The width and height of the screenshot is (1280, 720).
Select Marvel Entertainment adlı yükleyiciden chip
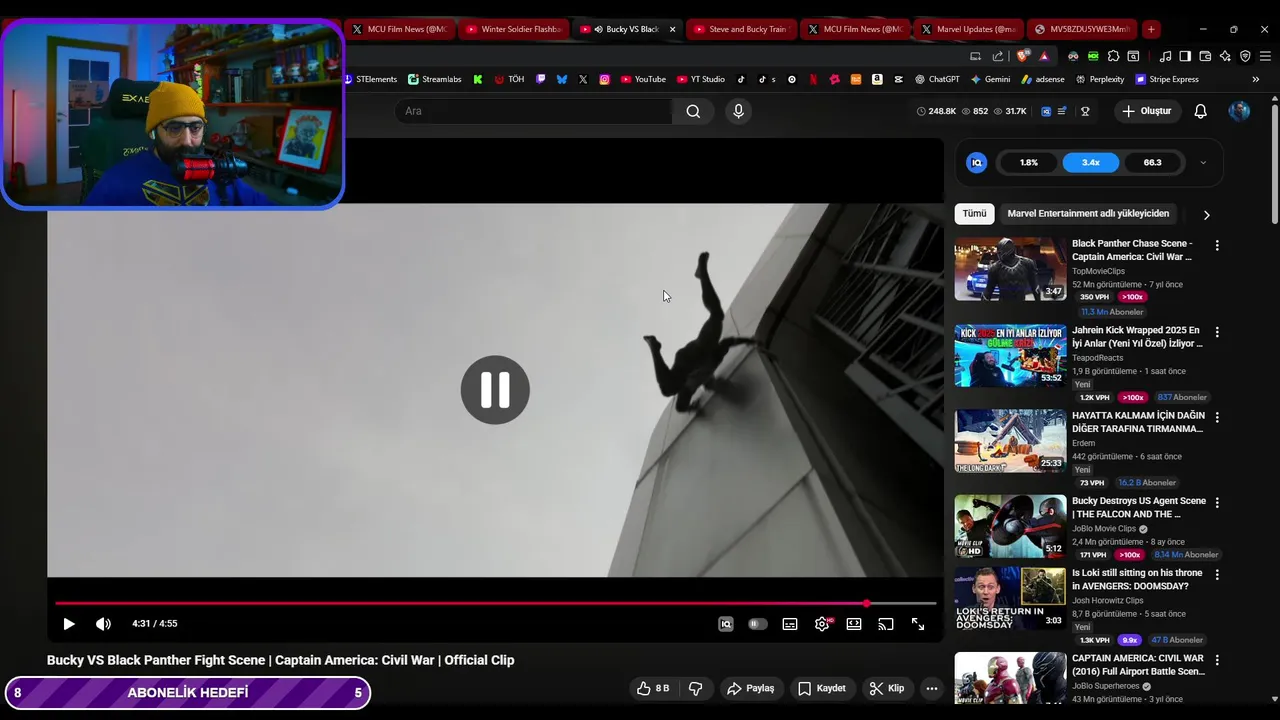[1088, 214]
